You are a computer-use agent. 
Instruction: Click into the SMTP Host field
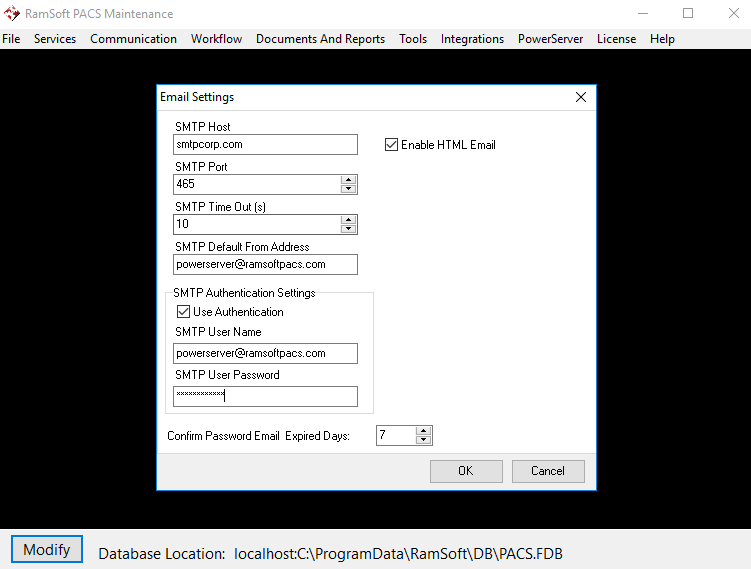265,145
